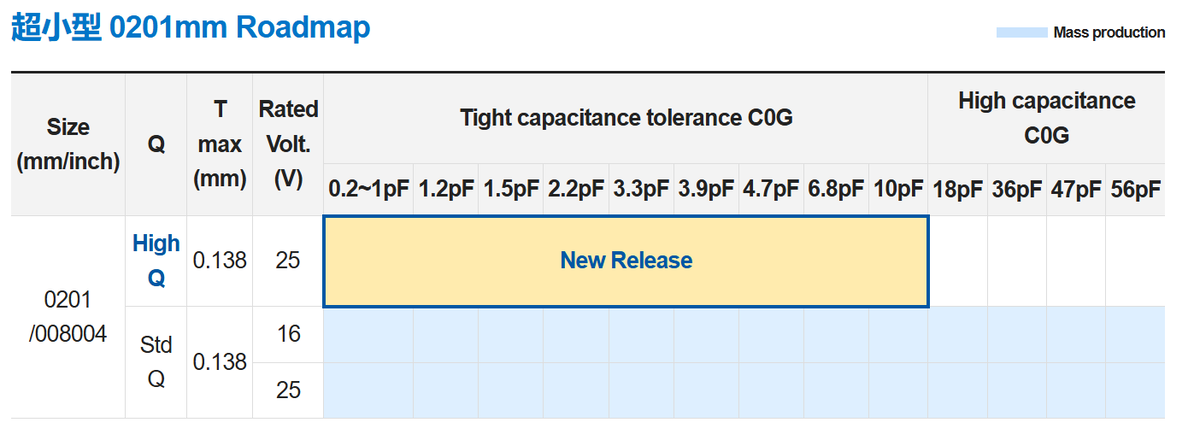
Task: Click the New Release highlighted block
Action: coord(626,261)
